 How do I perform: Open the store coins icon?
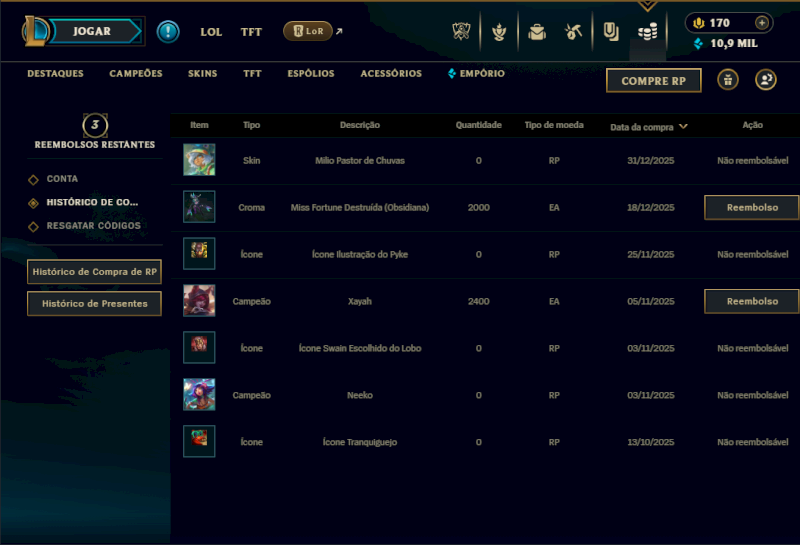(x=647, y=33)
